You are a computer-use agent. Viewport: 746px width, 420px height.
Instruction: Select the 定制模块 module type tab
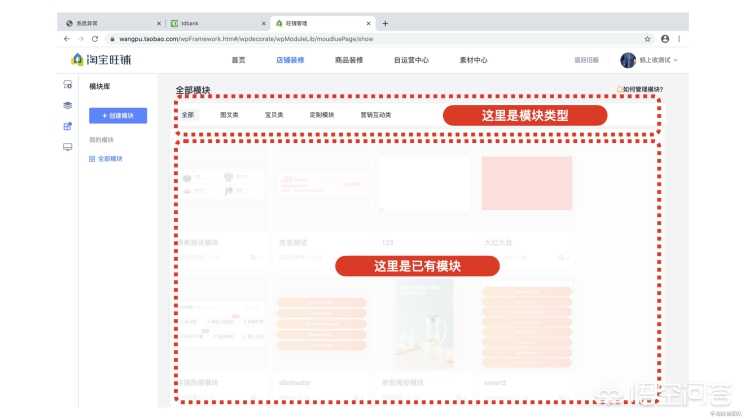[322, 115]
